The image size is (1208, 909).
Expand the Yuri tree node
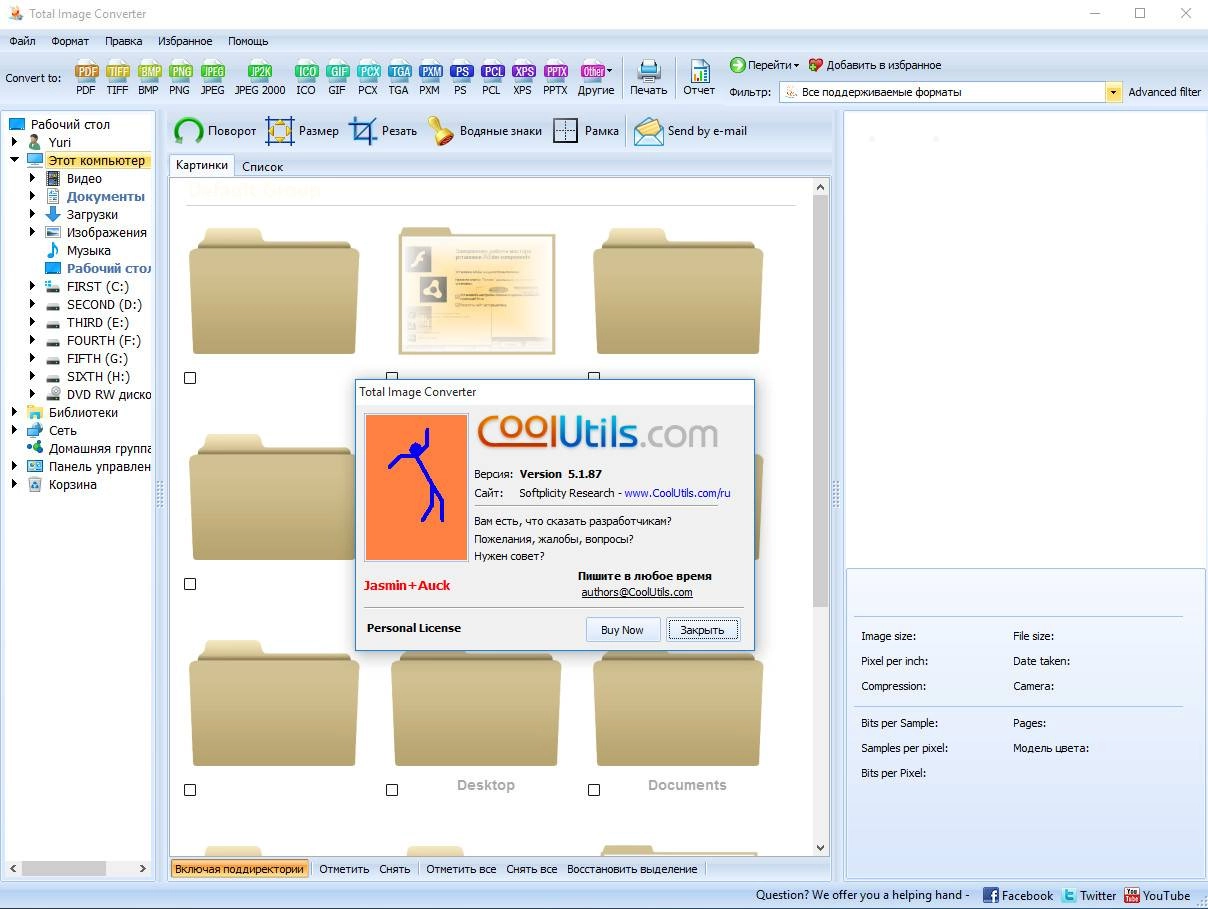coord(15,142)
